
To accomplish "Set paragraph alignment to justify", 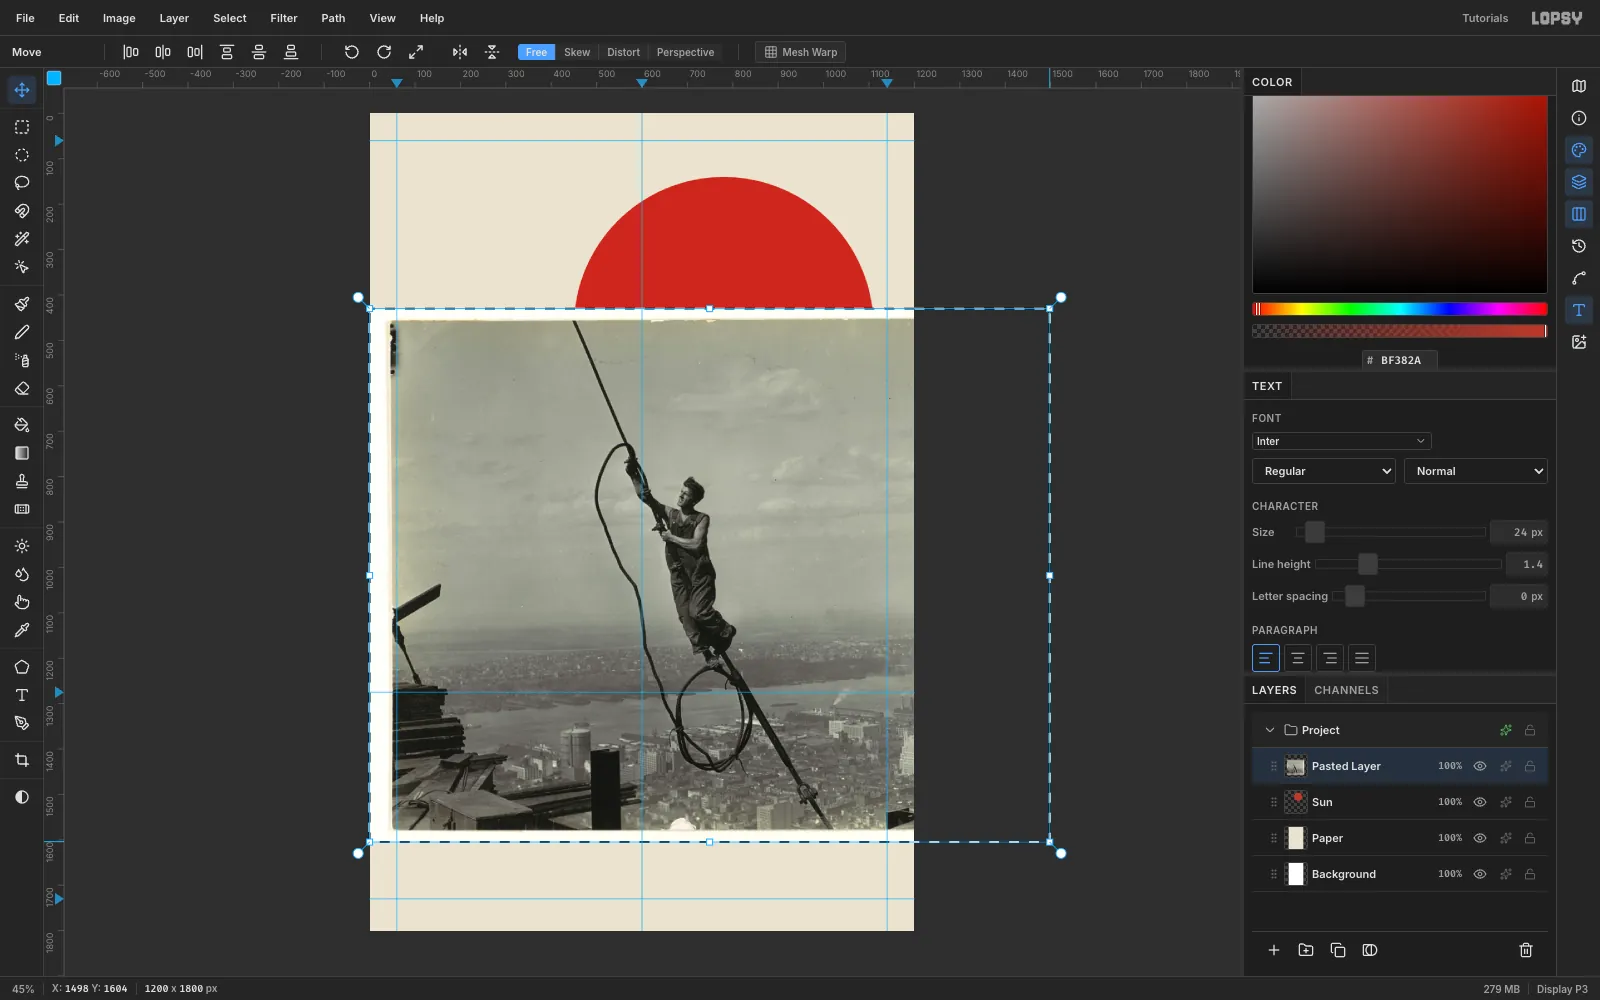I will coord(1362,658).
